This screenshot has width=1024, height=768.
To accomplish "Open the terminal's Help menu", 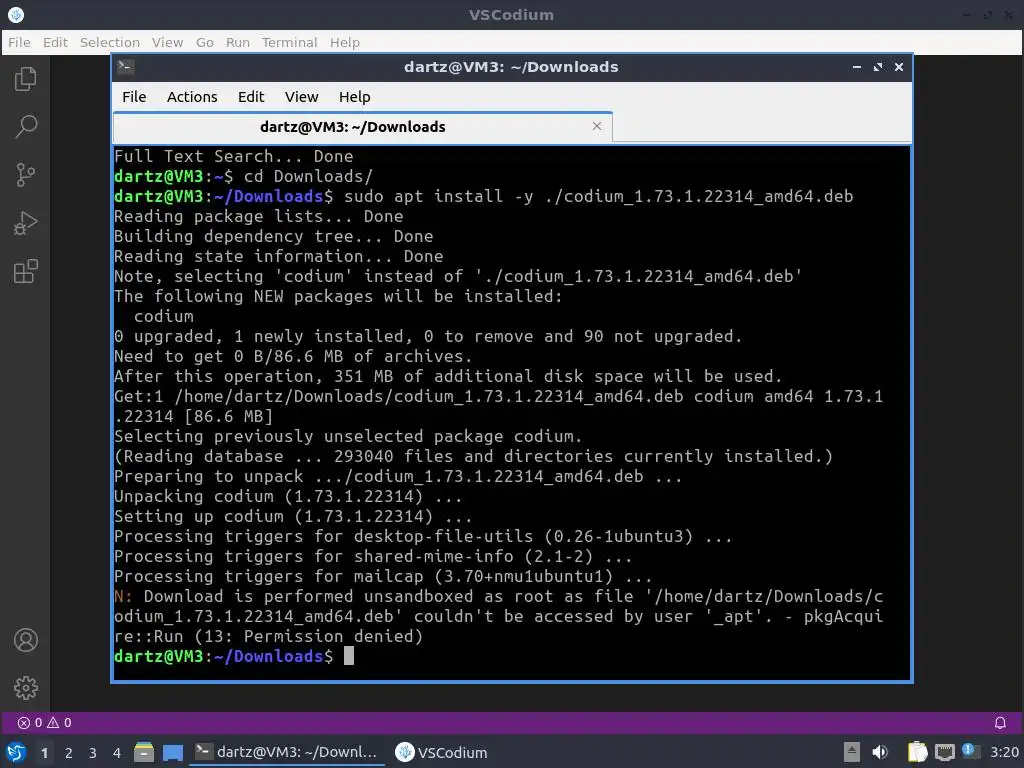I will click(355, 97).
